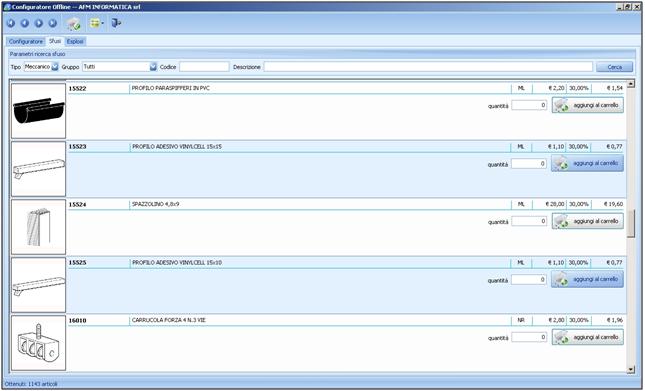Switch to the Configuratore tab

26,42
